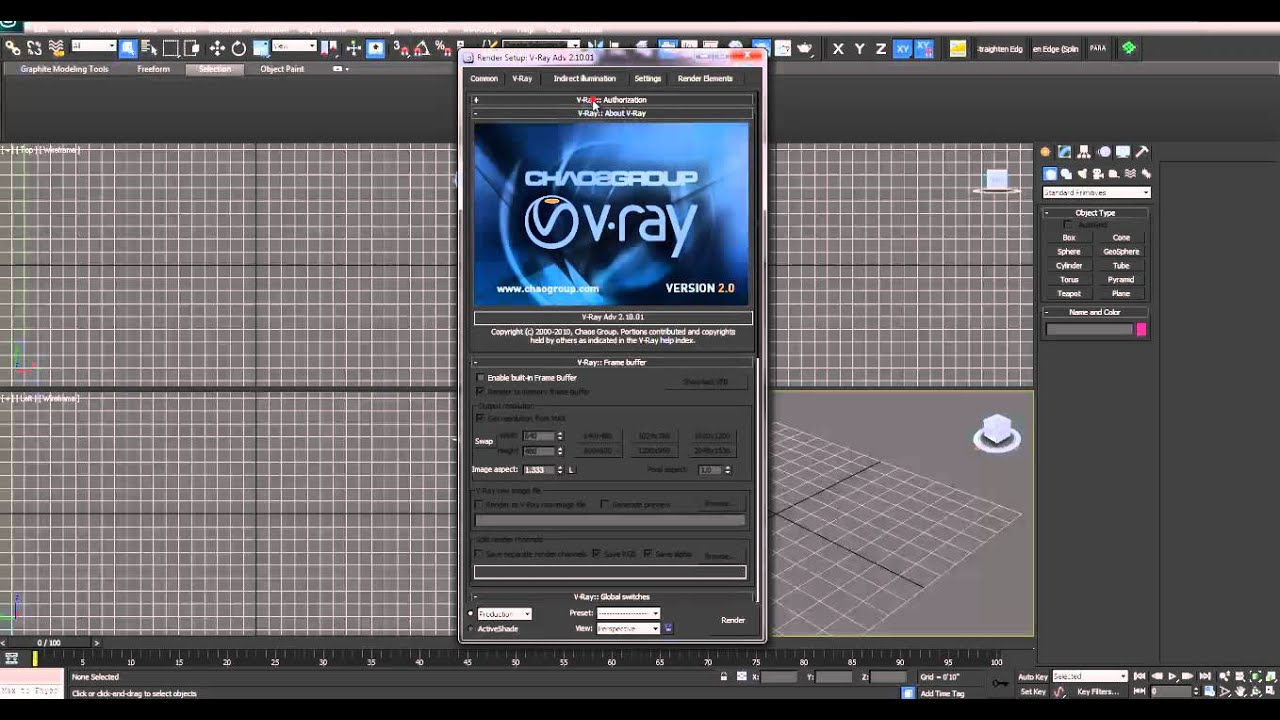1280x720 pixels.
Task: Toggle Save separate render channels checkbox
Action: (480, 554)
